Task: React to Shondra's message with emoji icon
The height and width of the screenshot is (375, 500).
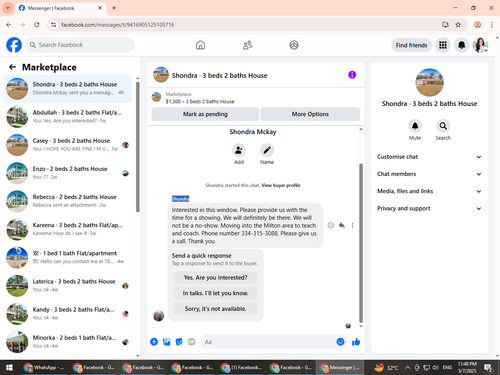Action: click(x=330, y=225)
